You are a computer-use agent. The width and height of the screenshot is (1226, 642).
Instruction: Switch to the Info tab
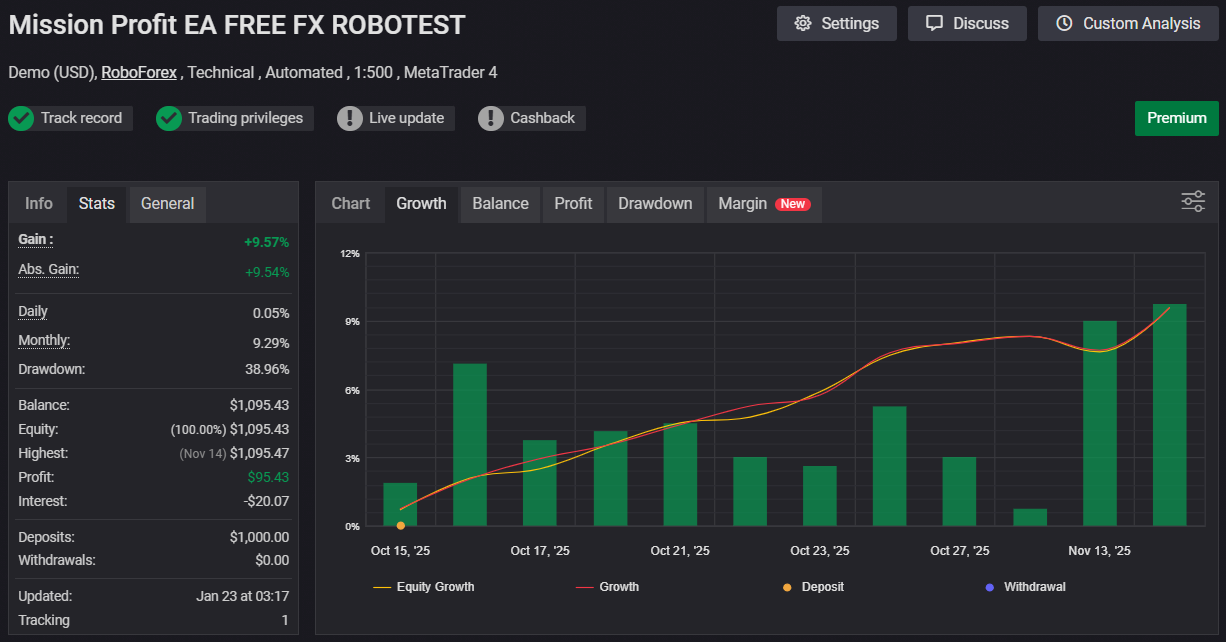pyautogui.click(x=39, y=204)
